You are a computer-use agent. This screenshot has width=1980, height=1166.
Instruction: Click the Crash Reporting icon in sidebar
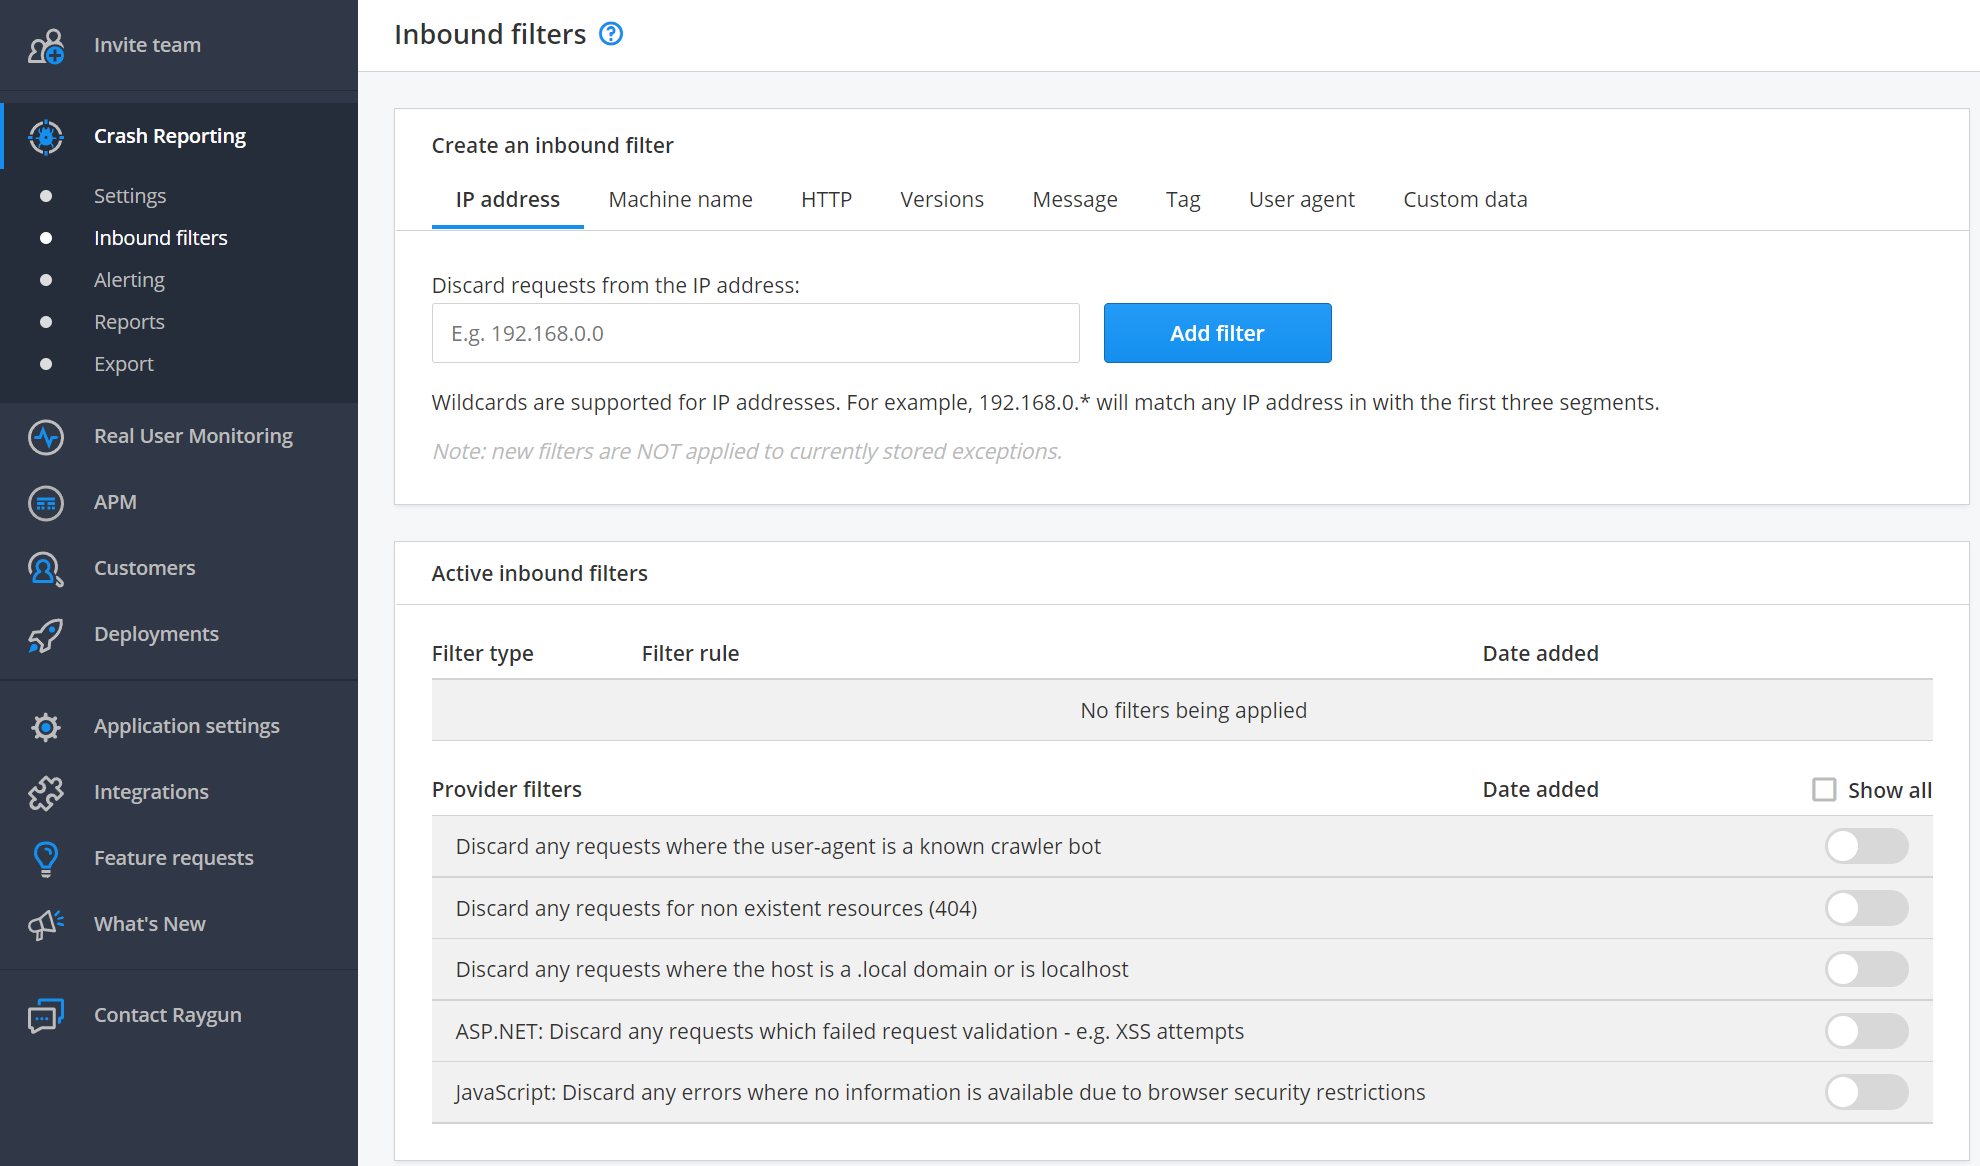tap(46, 135)
